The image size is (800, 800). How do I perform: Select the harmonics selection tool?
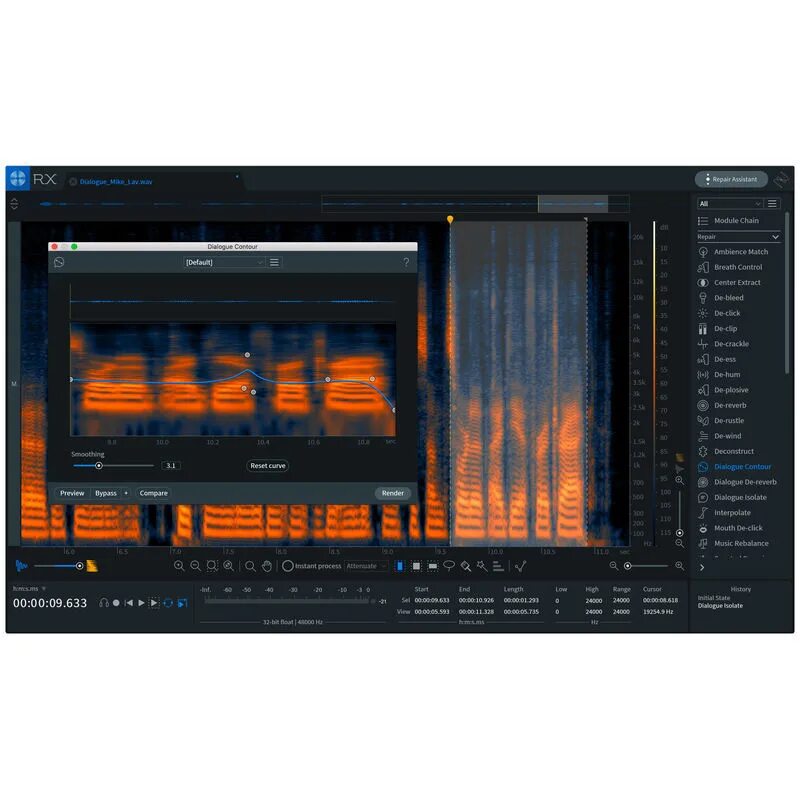498,566
